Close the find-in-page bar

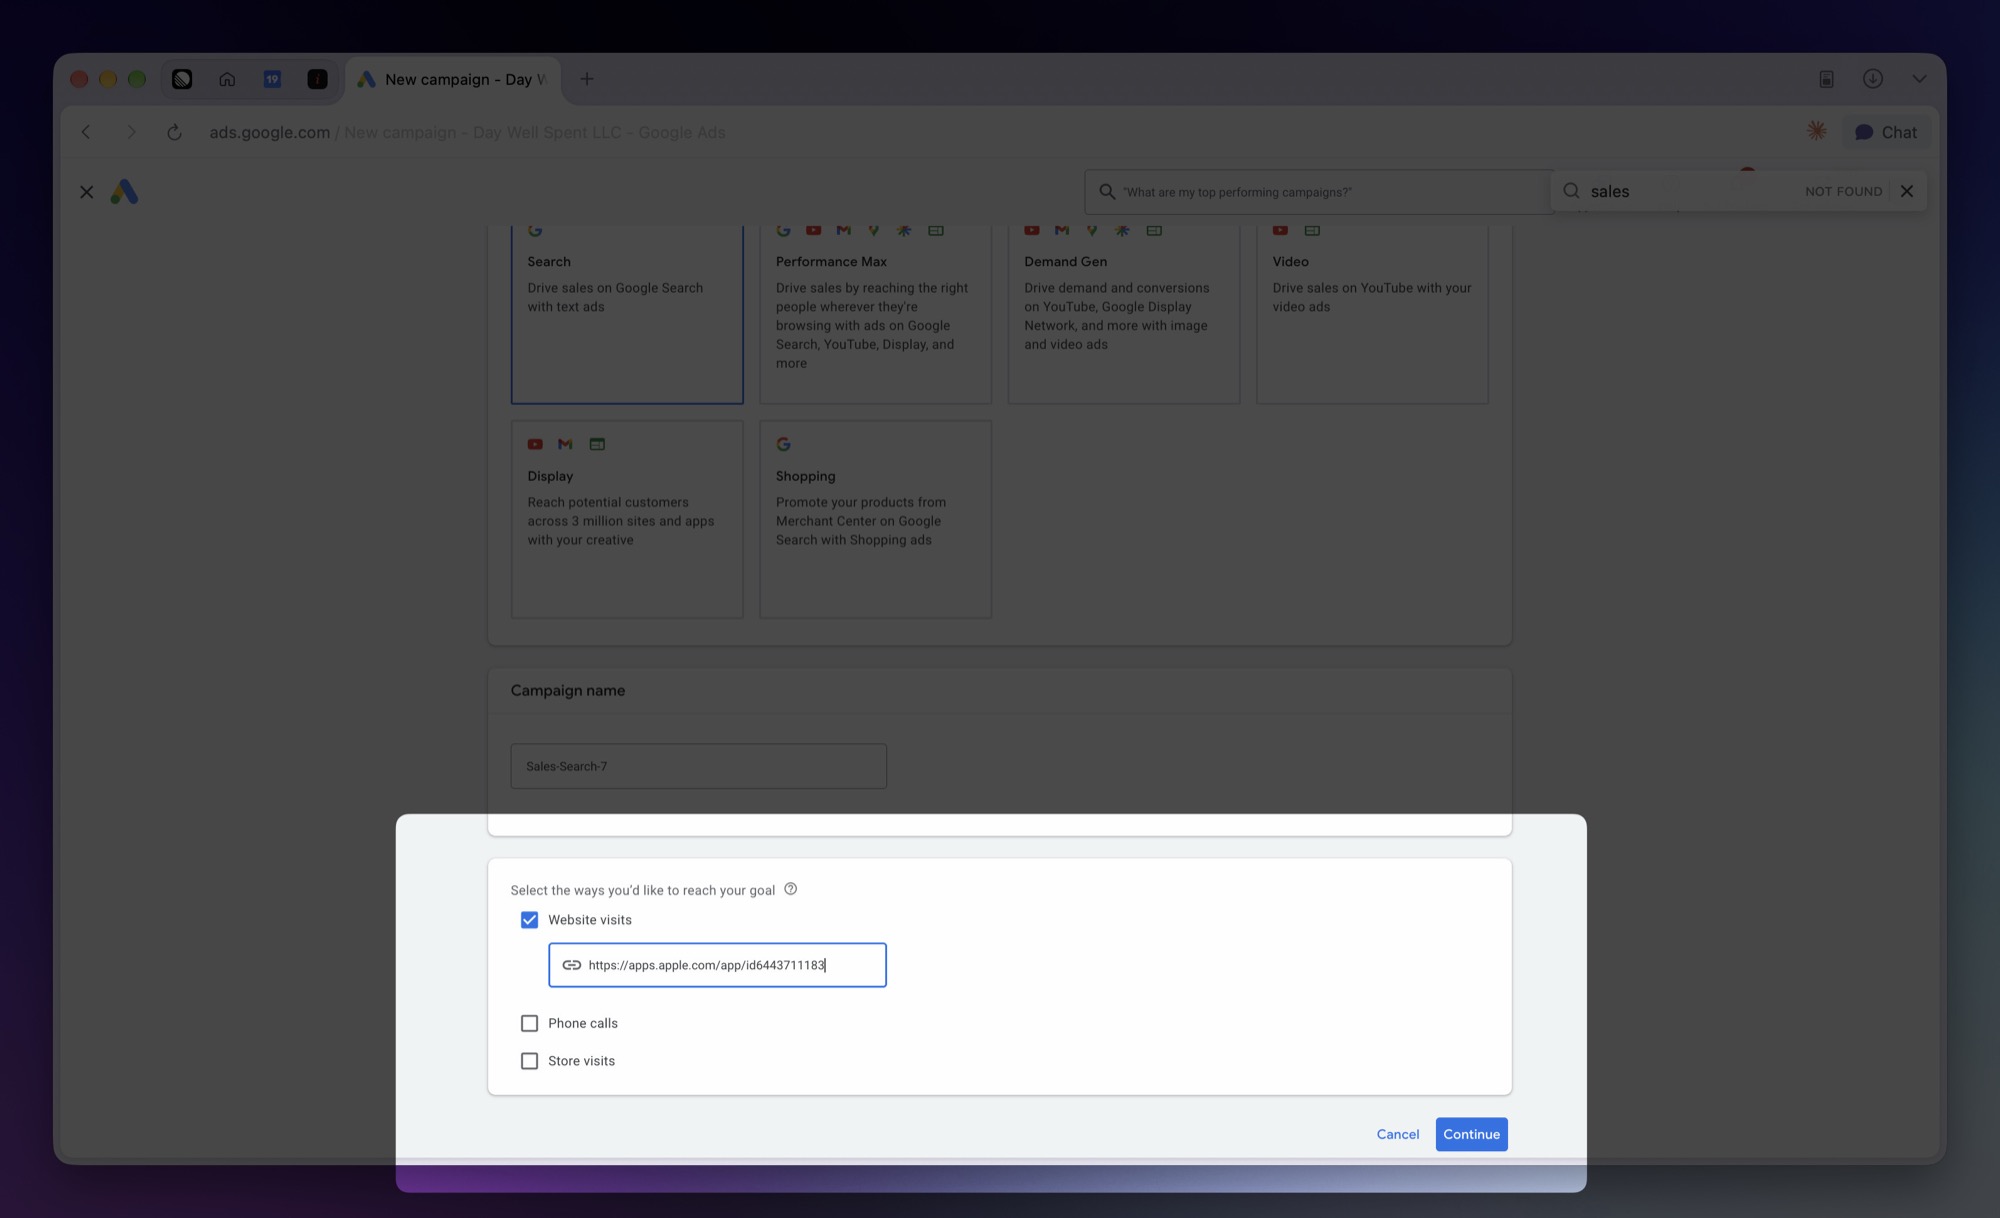click(x=1907, y=191)
